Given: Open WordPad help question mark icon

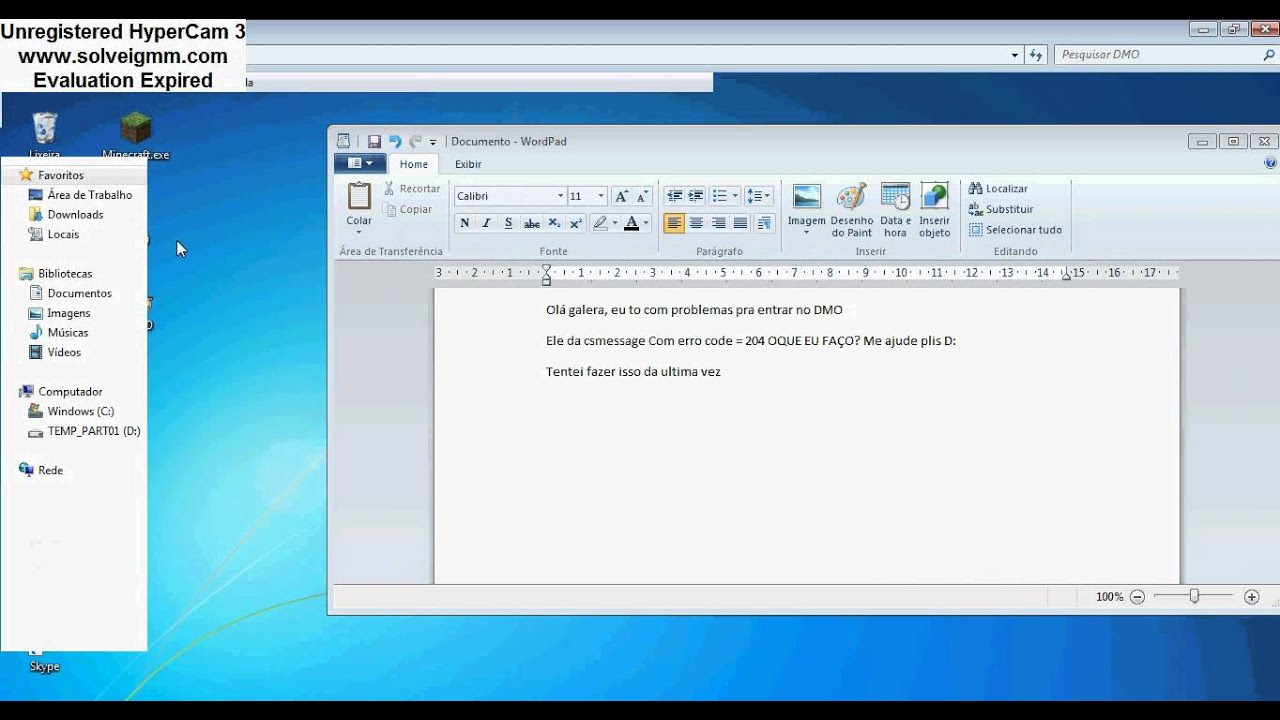Looking at the screenshot, I should [x=1270, y=163].
